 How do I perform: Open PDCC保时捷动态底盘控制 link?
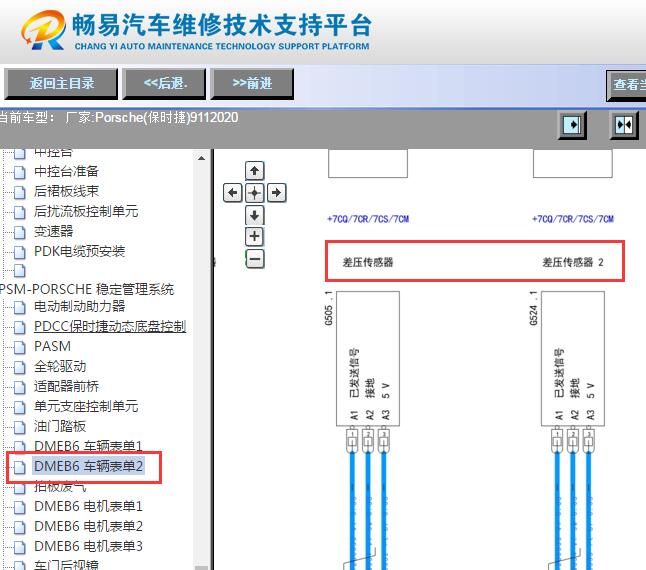click(x=110, y=326)
